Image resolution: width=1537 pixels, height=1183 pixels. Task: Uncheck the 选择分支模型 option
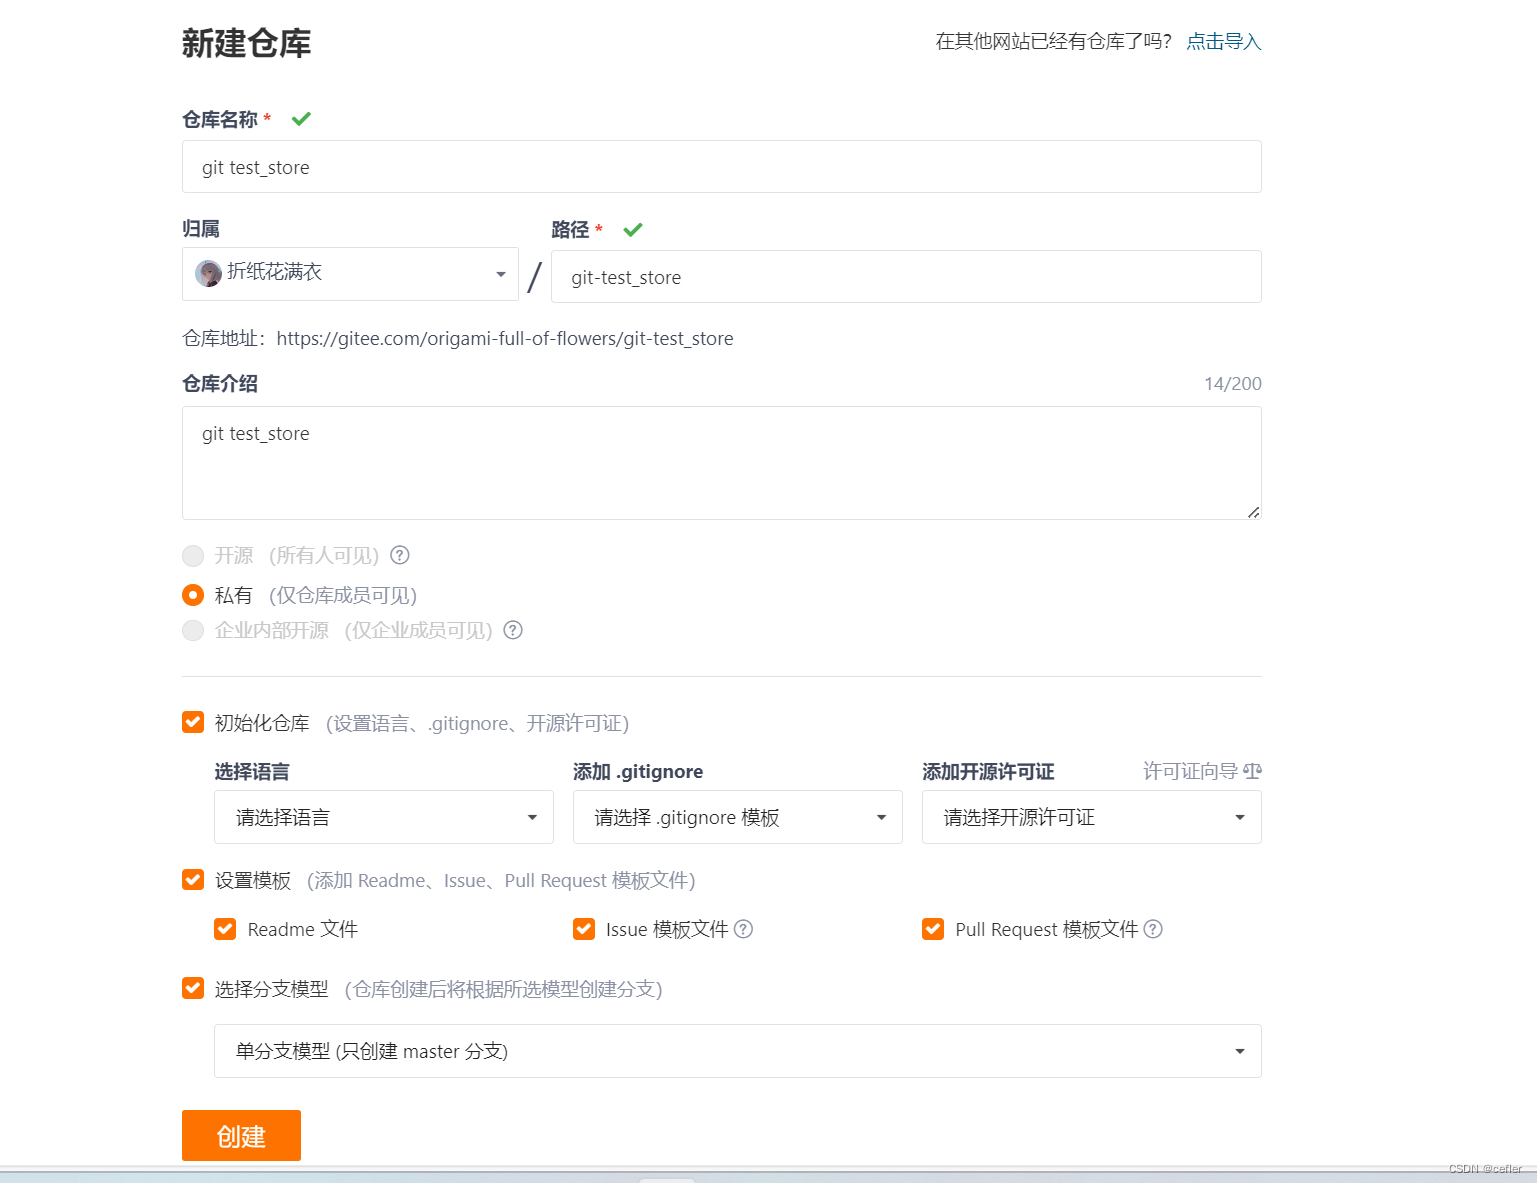(192, 989)
